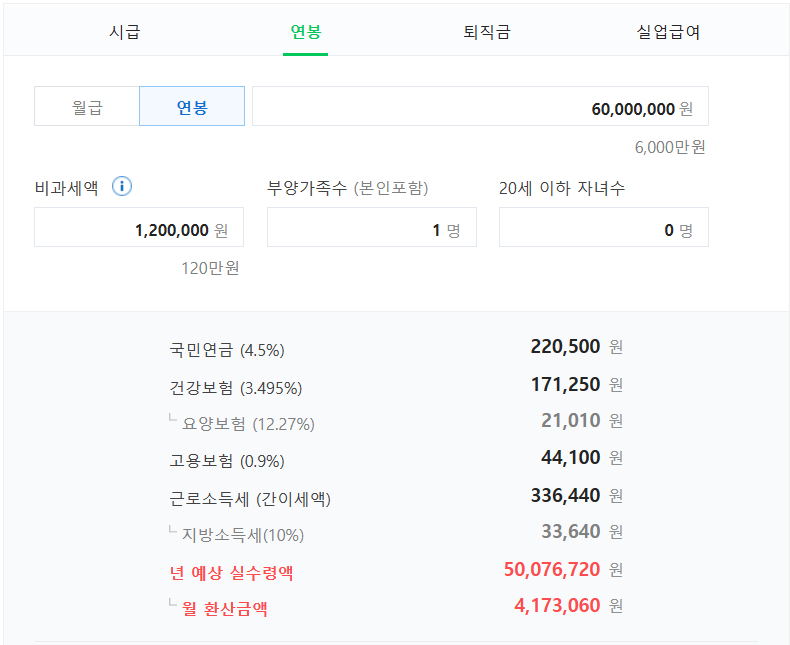This screenshot has height=645, width=790.
Task: Click the 비과세액 label text
Action: click(66, 188)
